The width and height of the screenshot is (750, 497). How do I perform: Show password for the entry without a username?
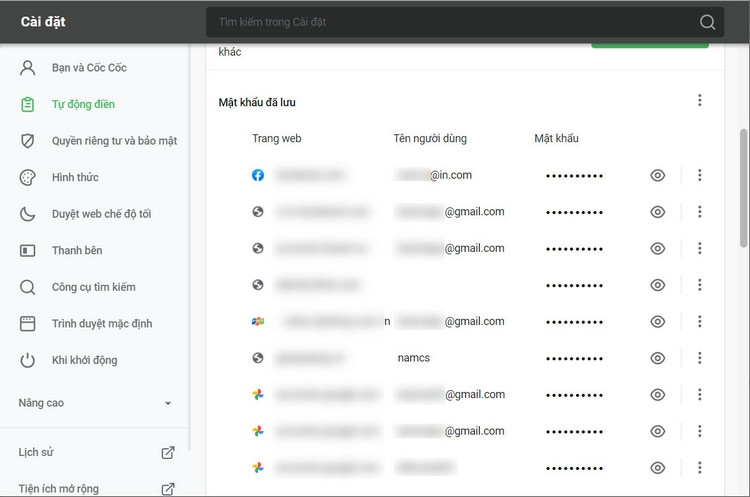click(658, 285)
